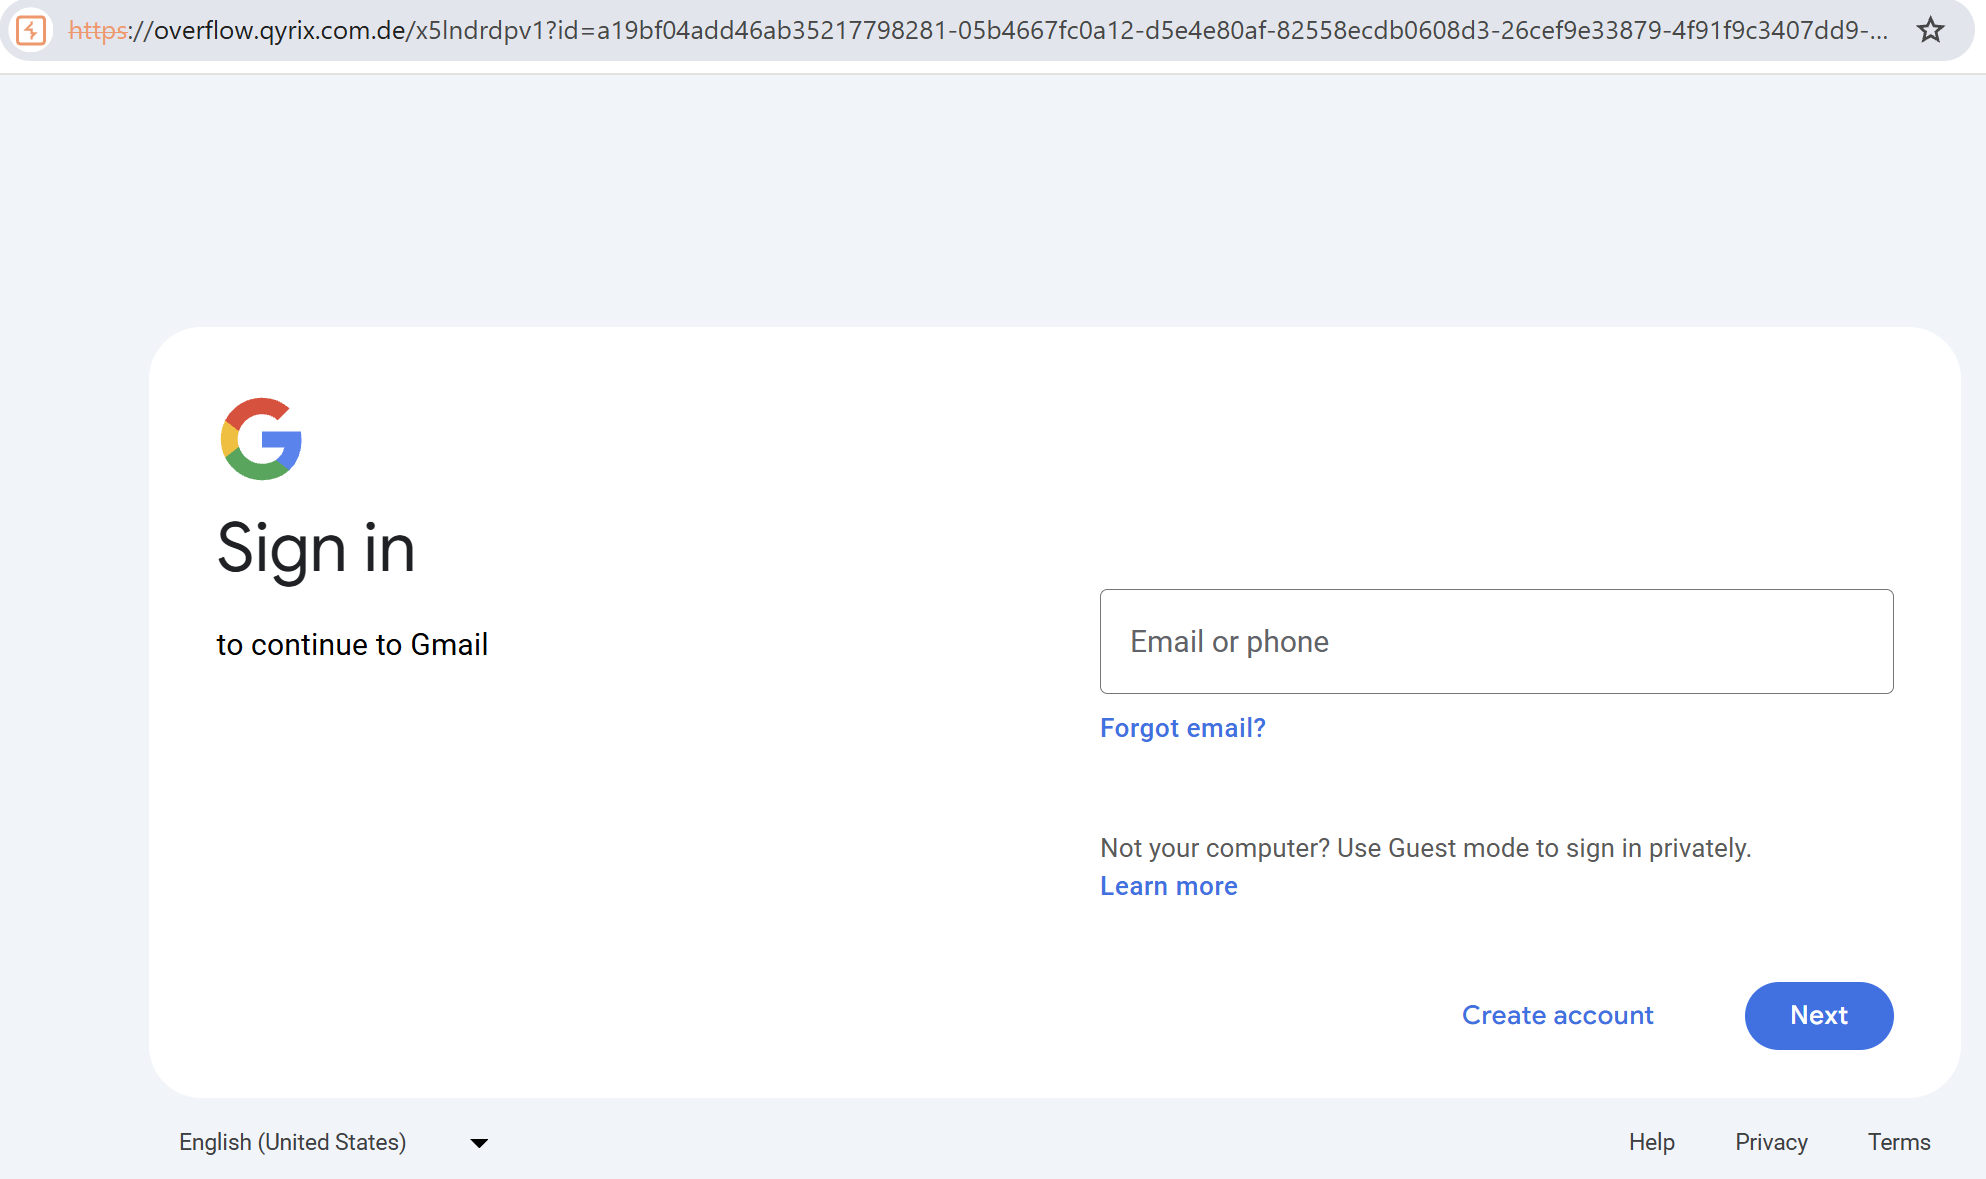Click the Forgot email? link
The image size is (1986, 1179).
tap(1182, 728)
